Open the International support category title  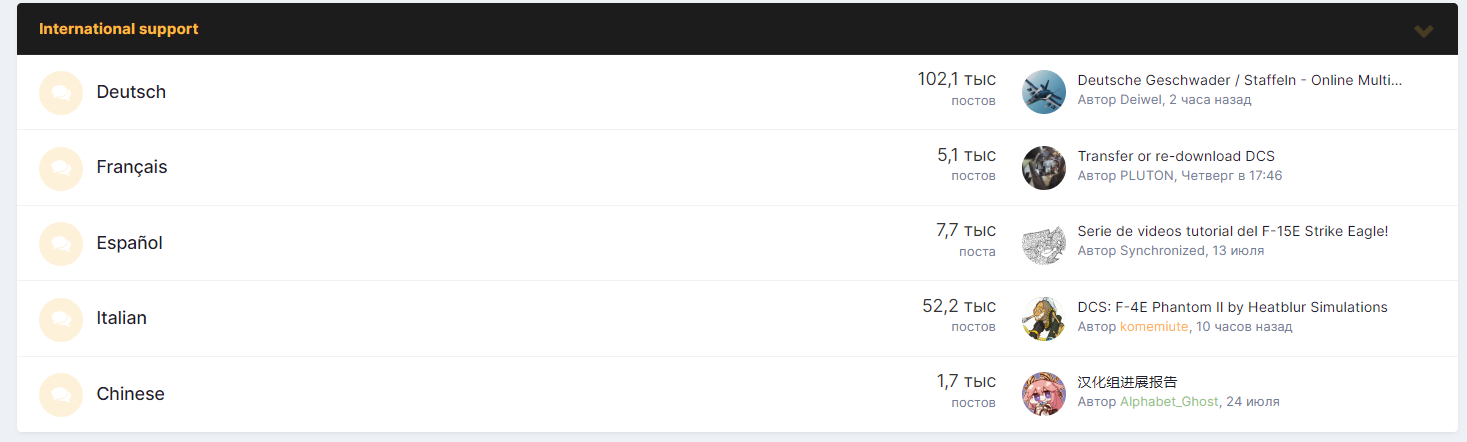(119, 29)
